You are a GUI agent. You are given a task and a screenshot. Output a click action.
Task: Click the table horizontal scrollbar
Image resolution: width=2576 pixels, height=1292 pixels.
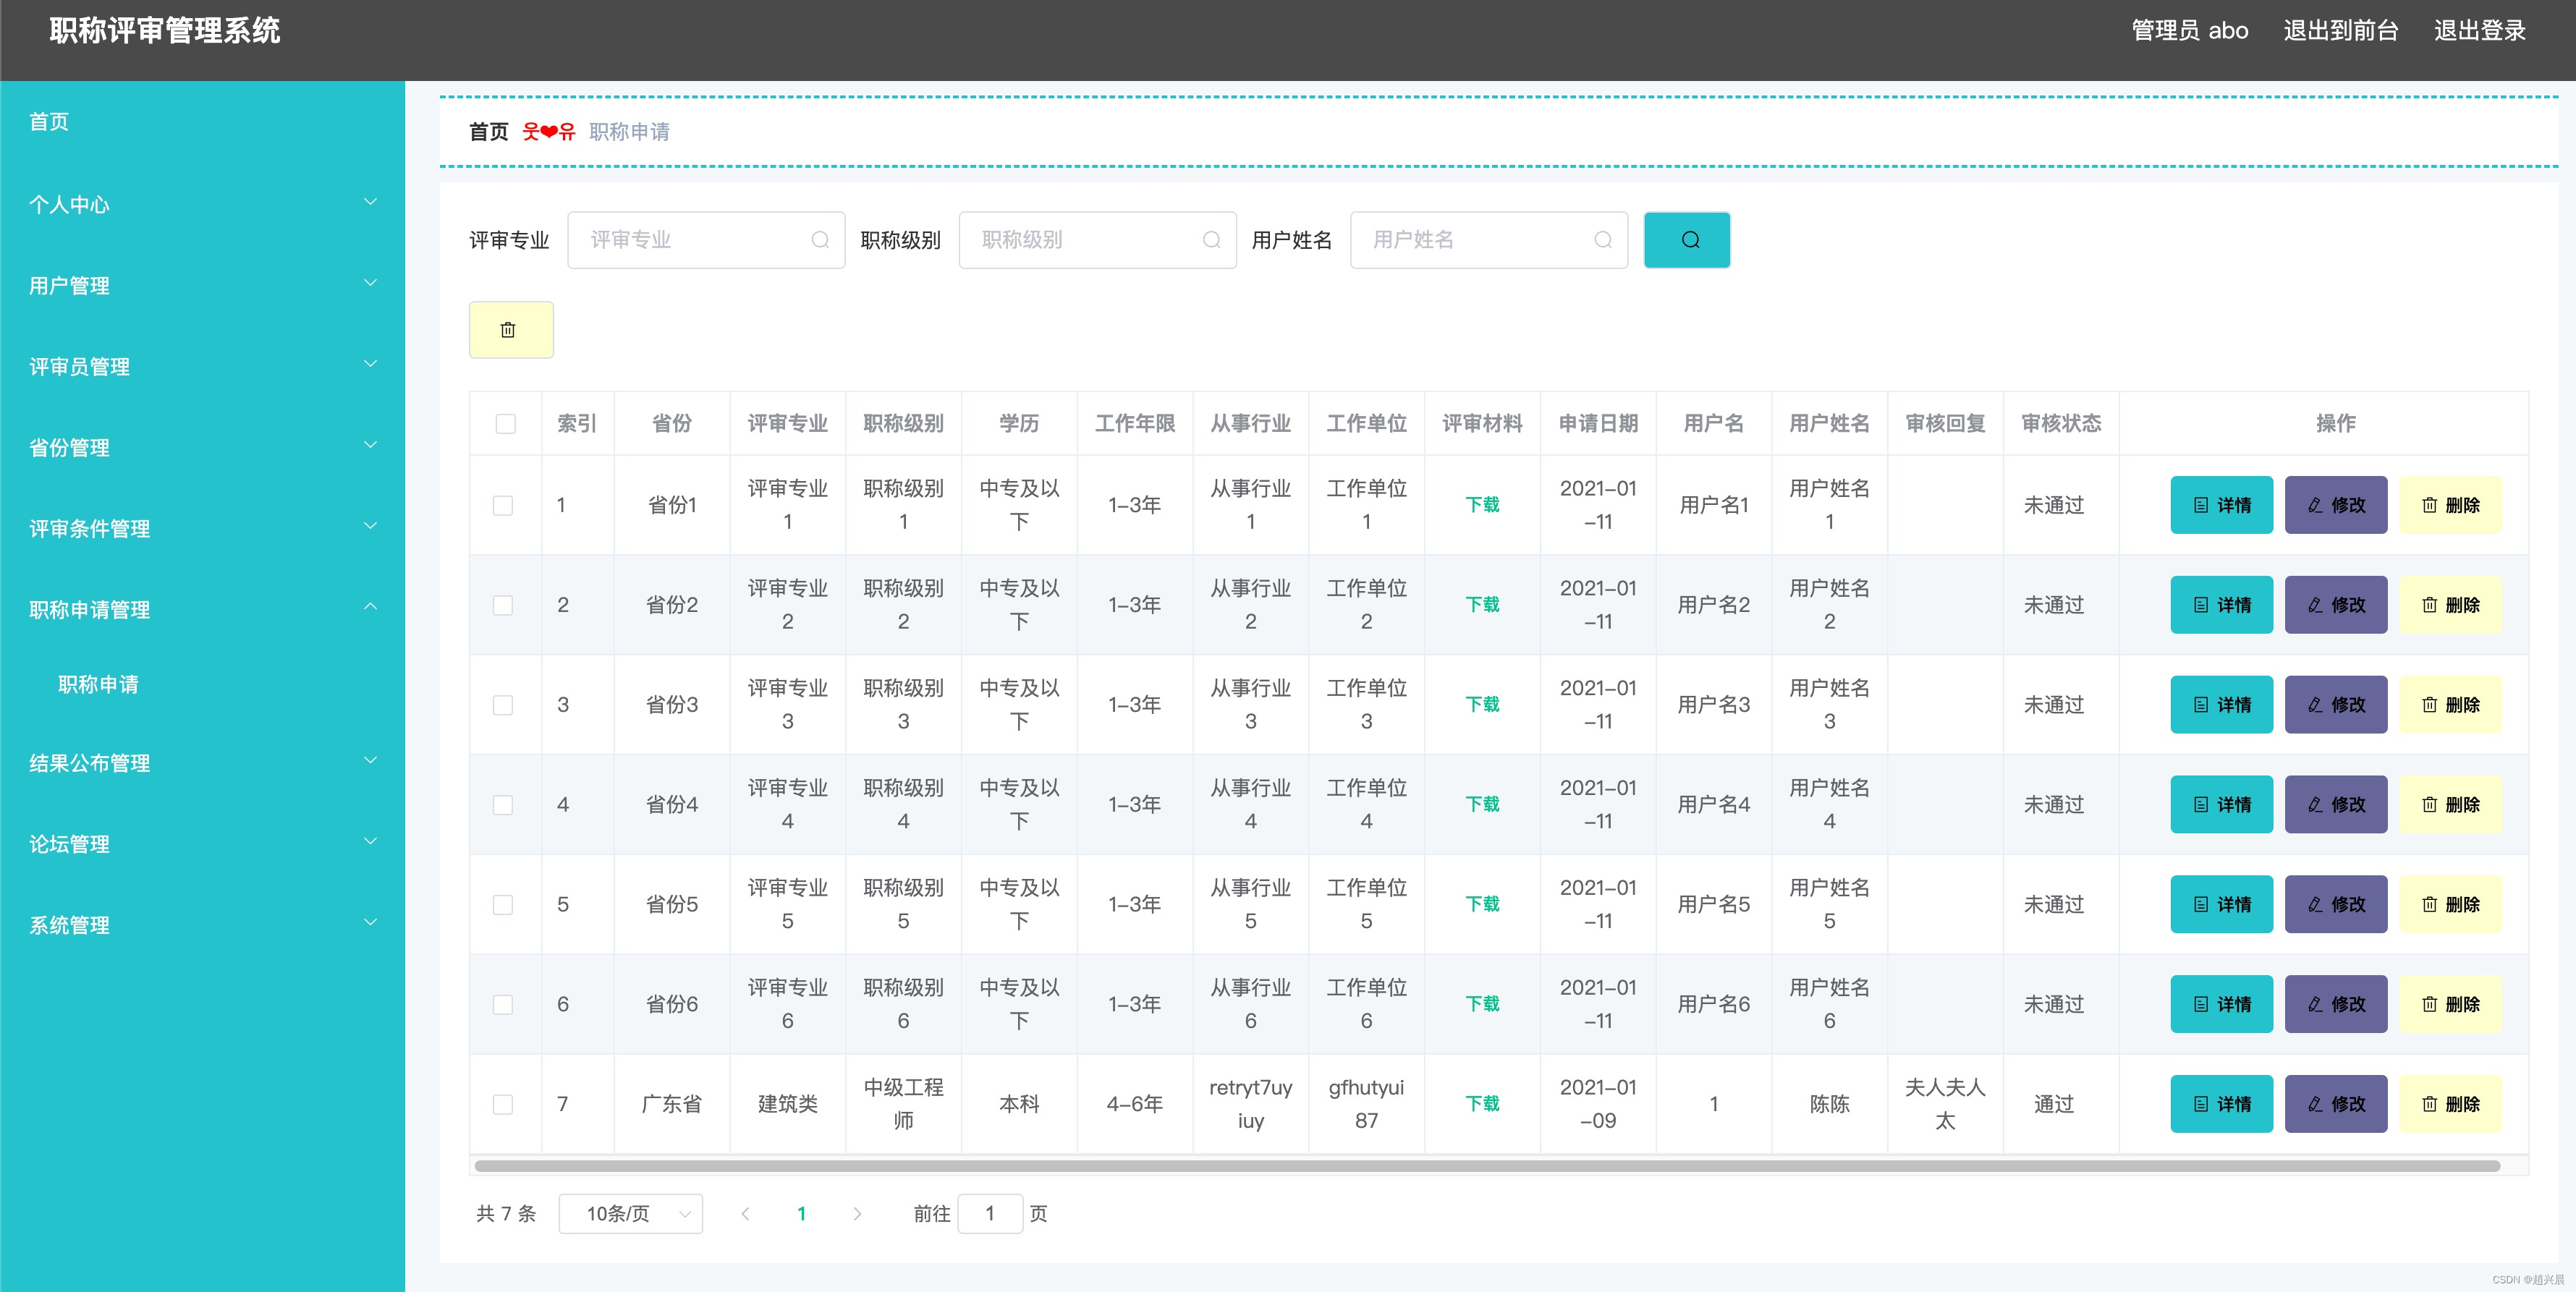(1487, 1166)
